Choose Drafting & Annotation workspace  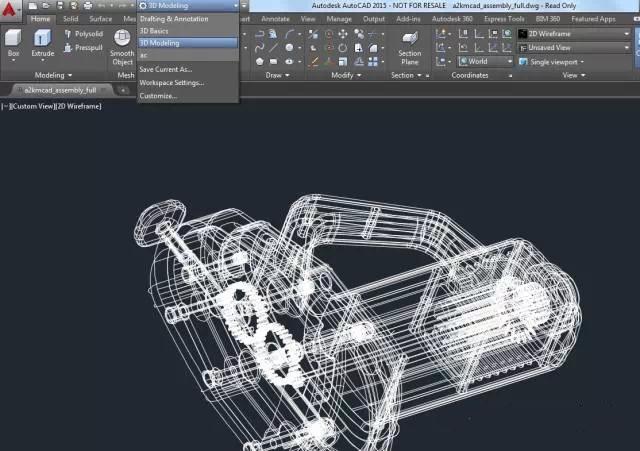175,19
